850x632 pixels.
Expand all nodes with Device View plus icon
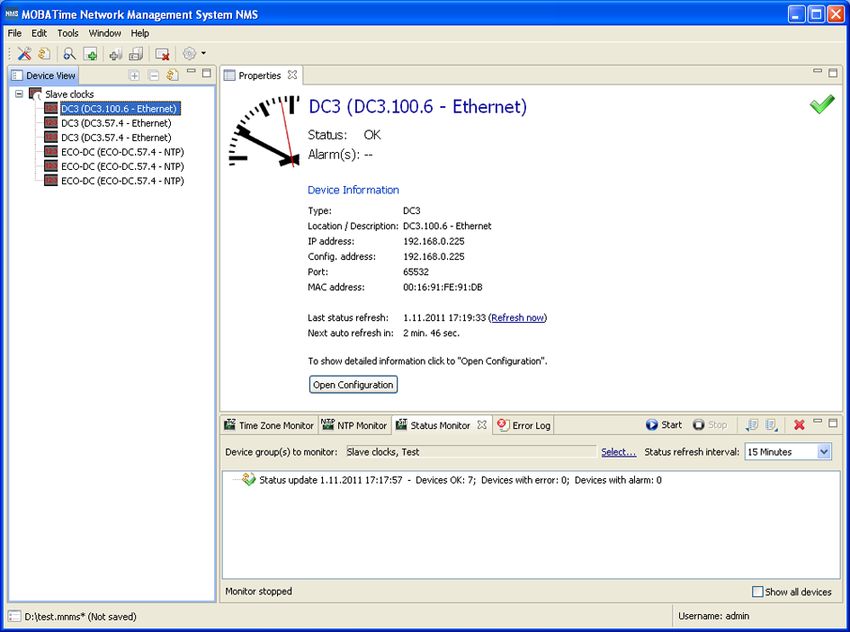(134, 75)
